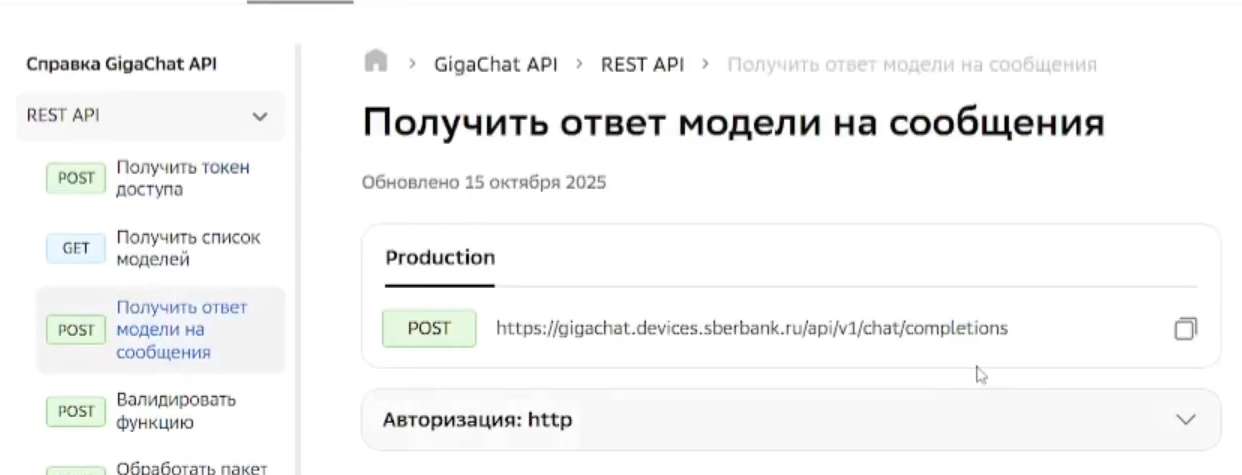Screen dimensions: 1242x475
Task: Go to REST API breadcrumb link
Action: (642, 64)
